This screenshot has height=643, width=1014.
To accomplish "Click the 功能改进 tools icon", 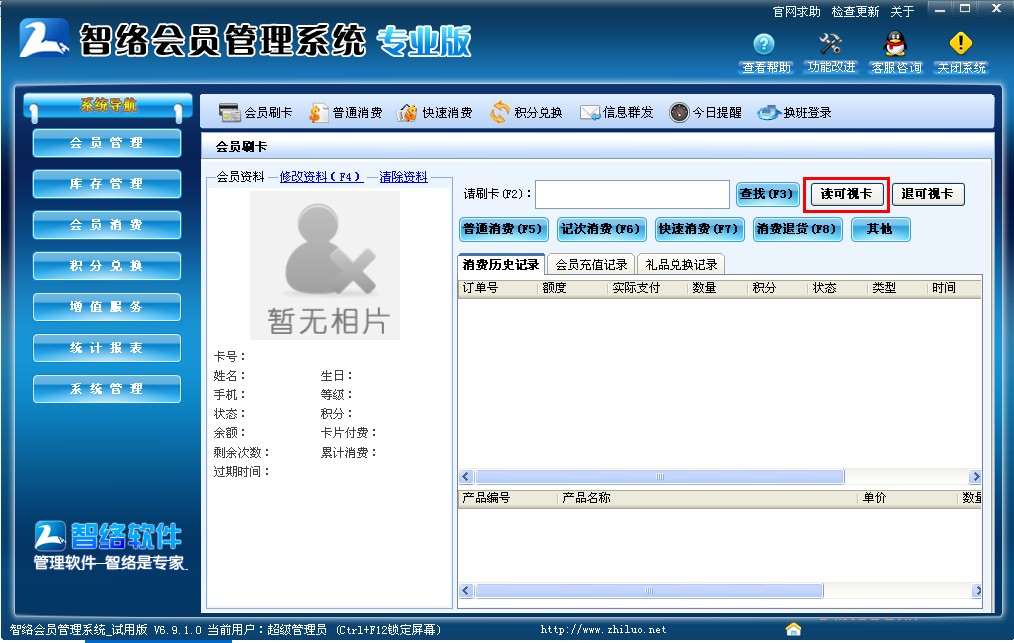I will point(830,44).
